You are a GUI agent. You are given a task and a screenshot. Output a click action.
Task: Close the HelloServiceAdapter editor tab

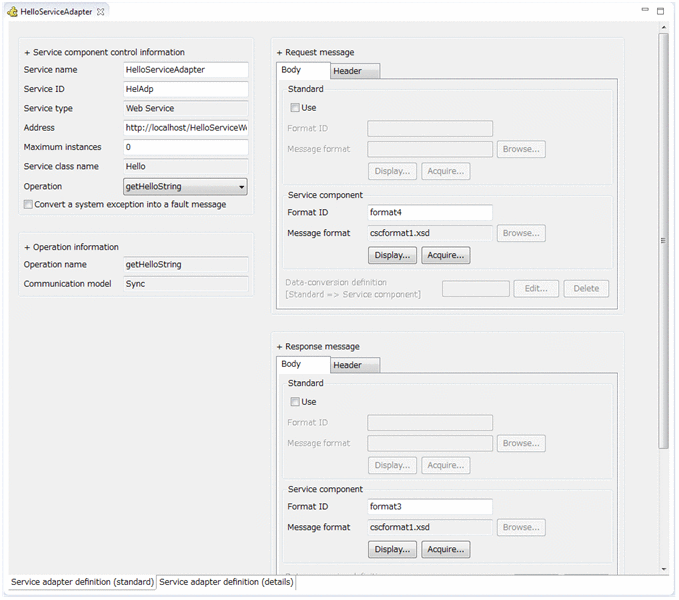[x=100, y=12]
